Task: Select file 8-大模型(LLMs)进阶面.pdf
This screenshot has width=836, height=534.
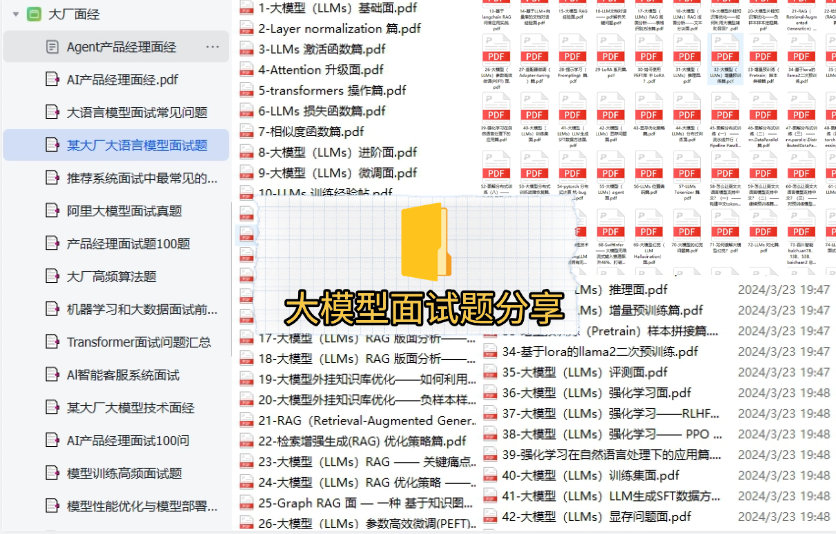Action: coord(337,152)
